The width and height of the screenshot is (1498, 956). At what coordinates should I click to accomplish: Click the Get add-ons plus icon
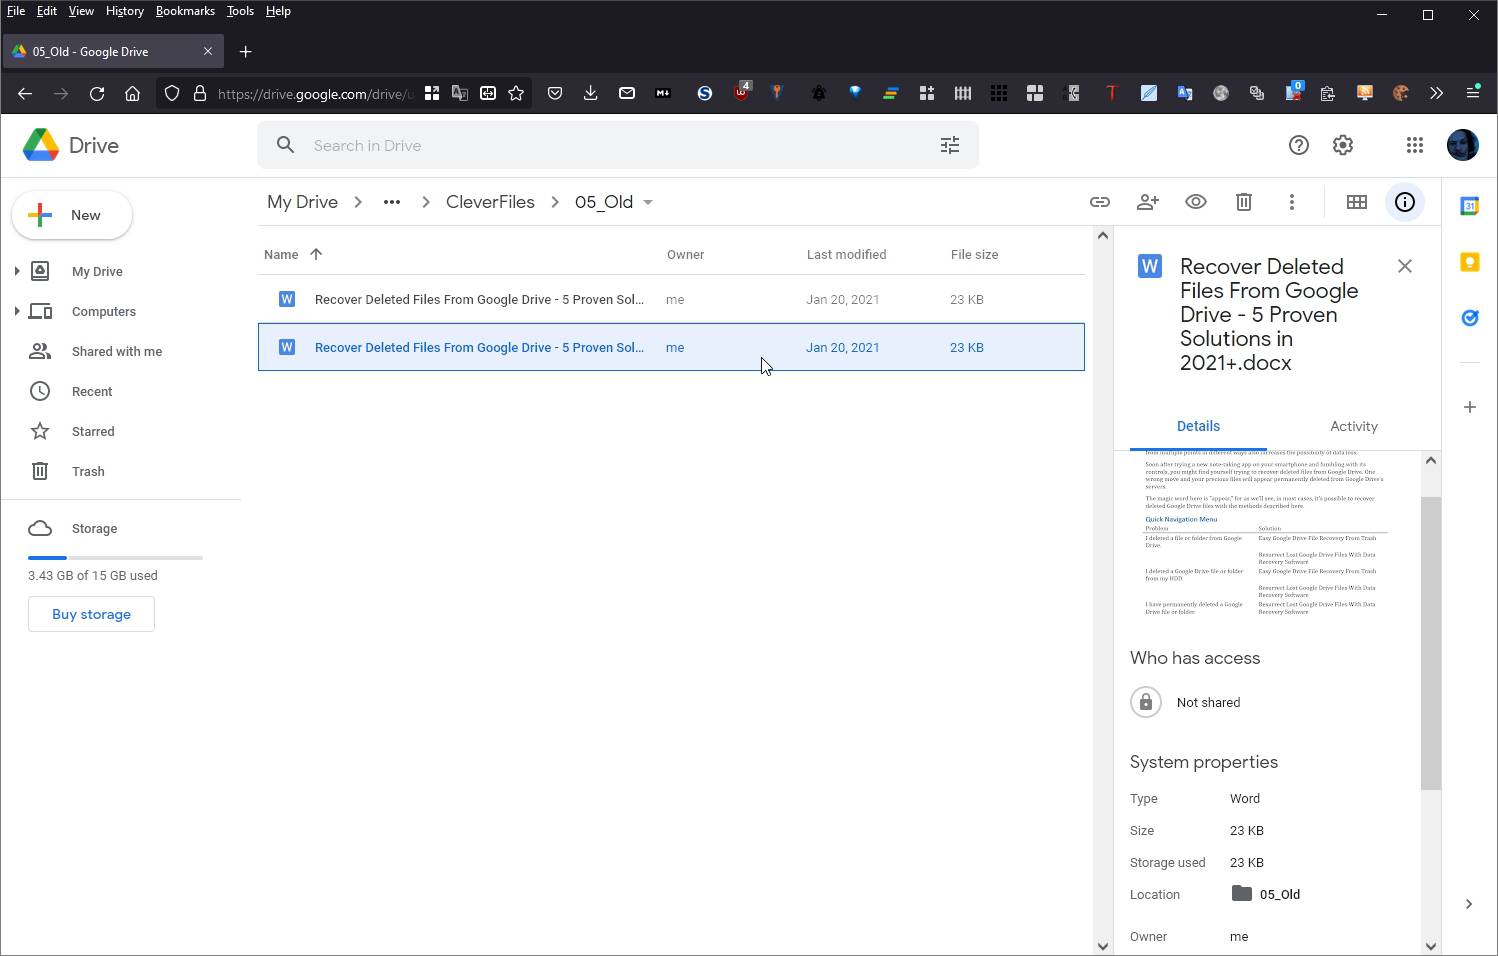1469,407
